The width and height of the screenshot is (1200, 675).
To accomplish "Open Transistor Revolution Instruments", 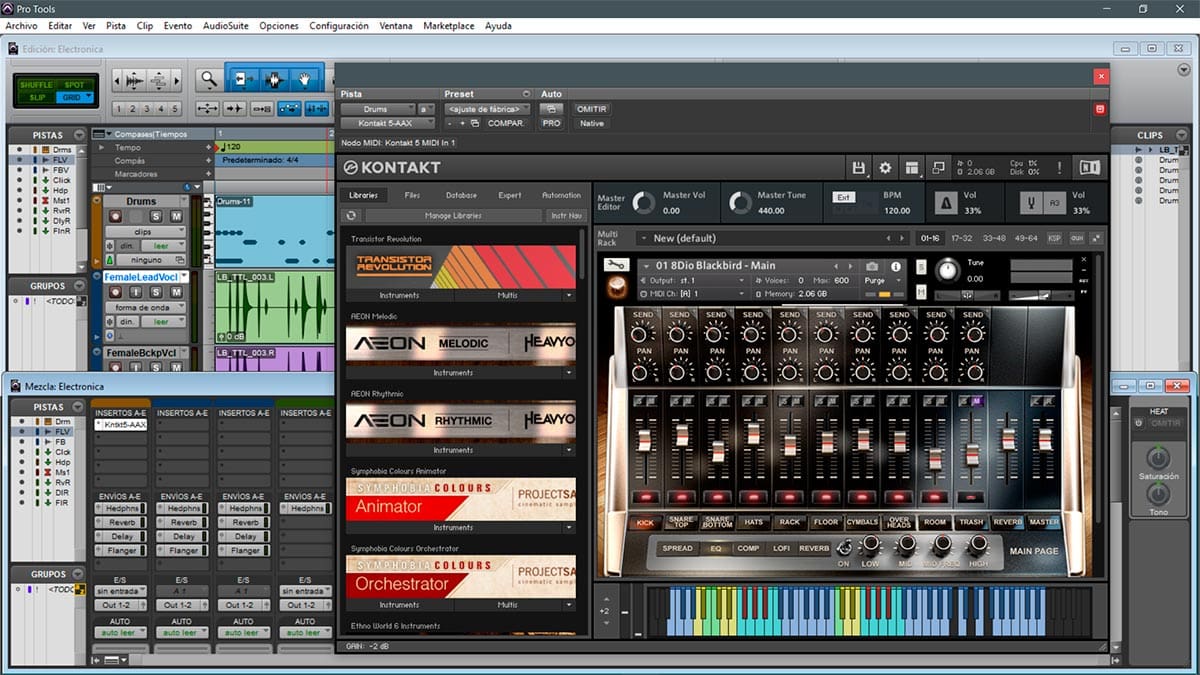I will pos(398,296).
